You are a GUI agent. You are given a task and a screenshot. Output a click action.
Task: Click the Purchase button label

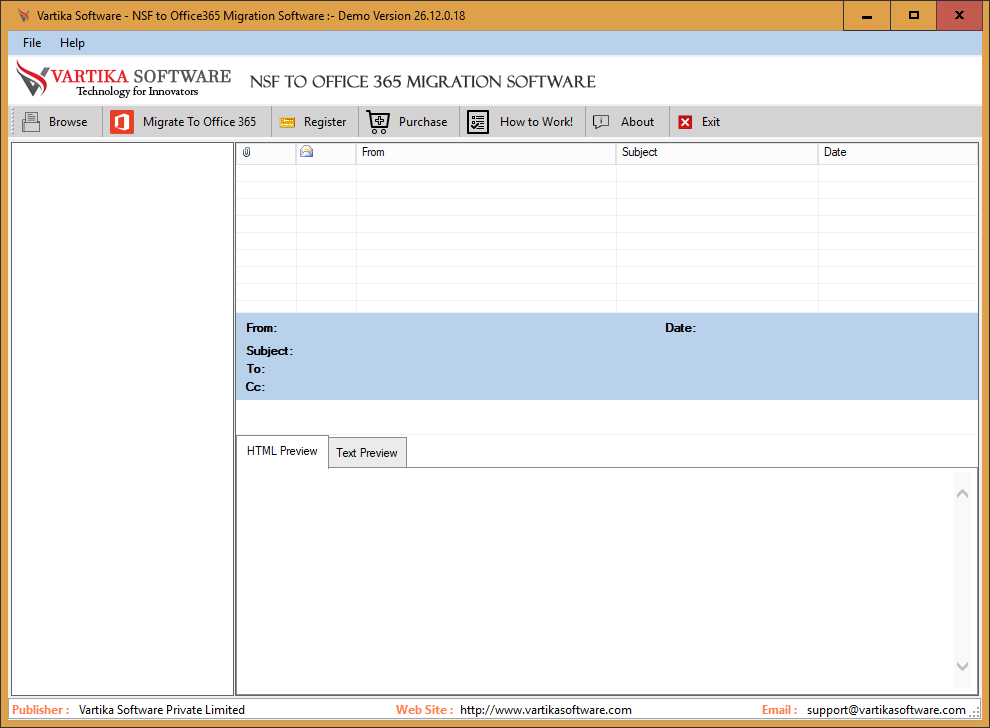point(423,122)
